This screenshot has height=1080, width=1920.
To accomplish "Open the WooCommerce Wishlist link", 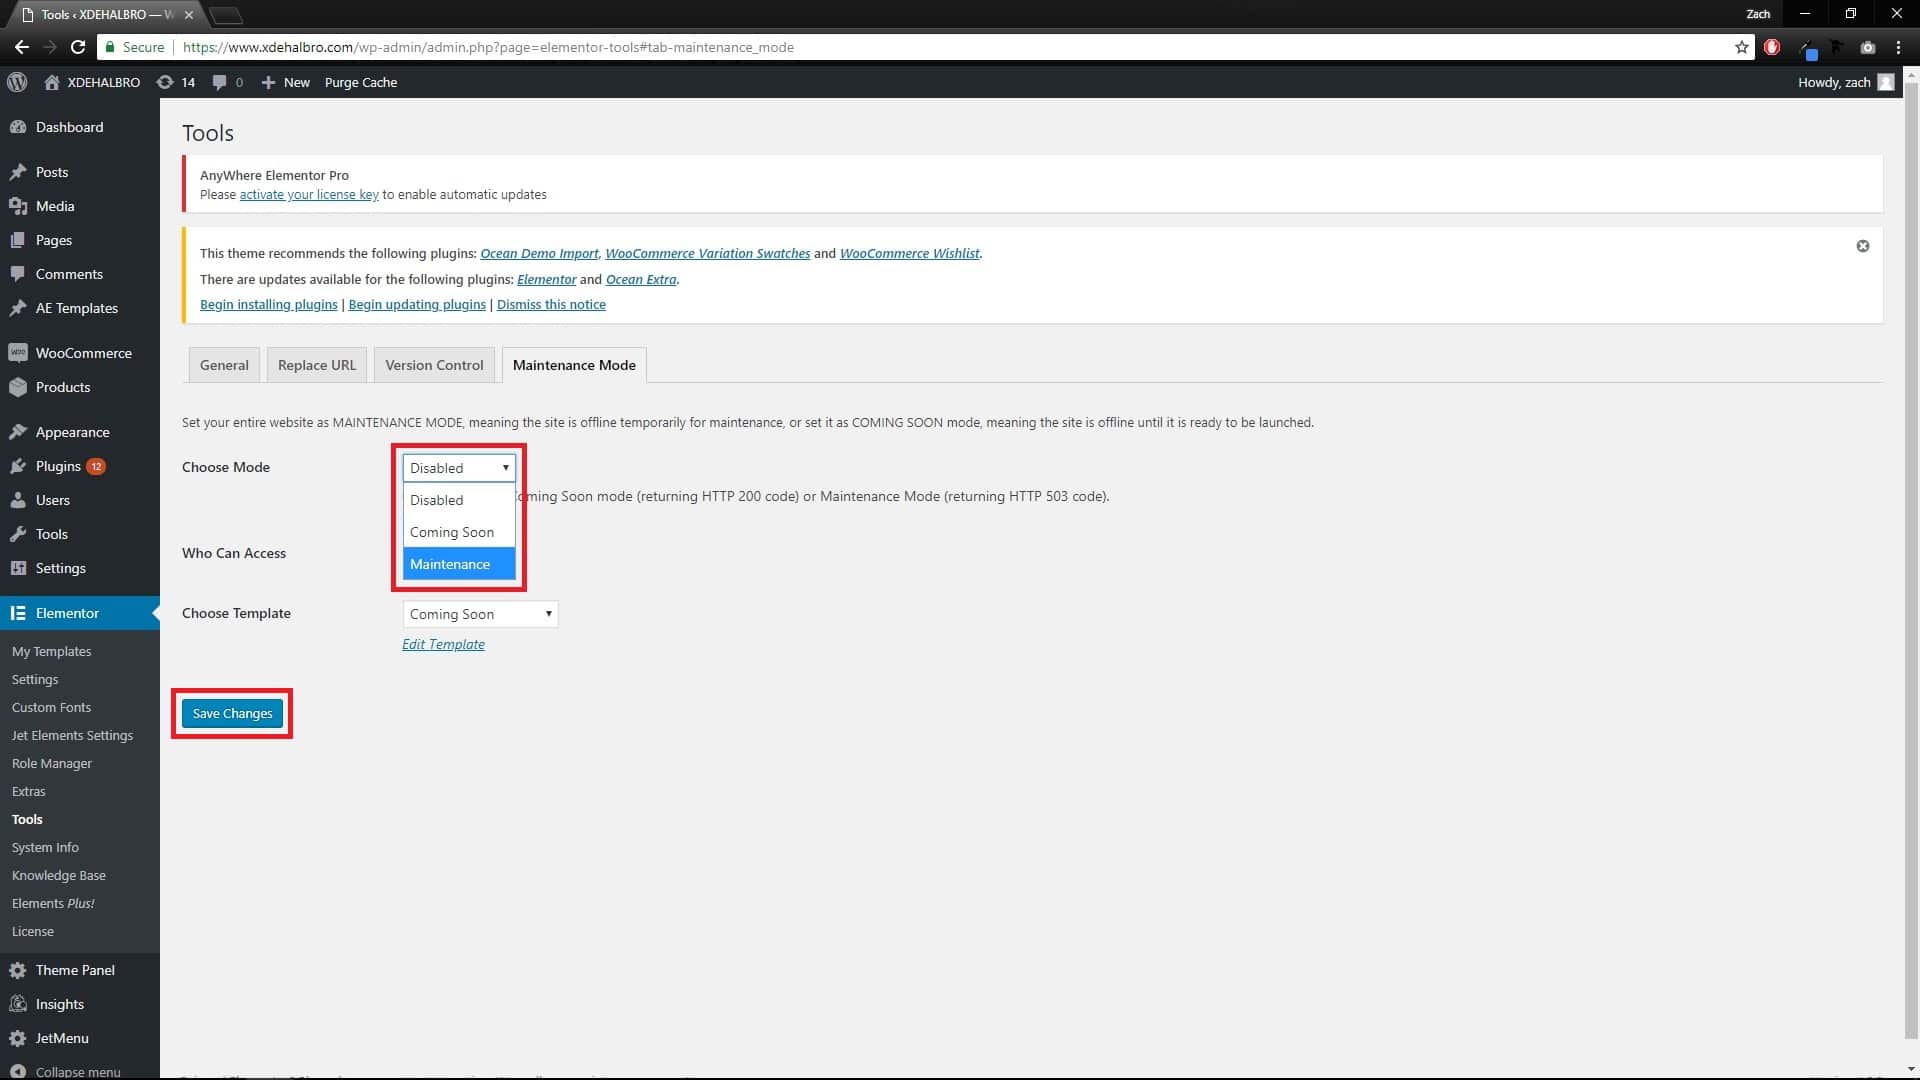I will pyautogui.click(x=909, y=253).
